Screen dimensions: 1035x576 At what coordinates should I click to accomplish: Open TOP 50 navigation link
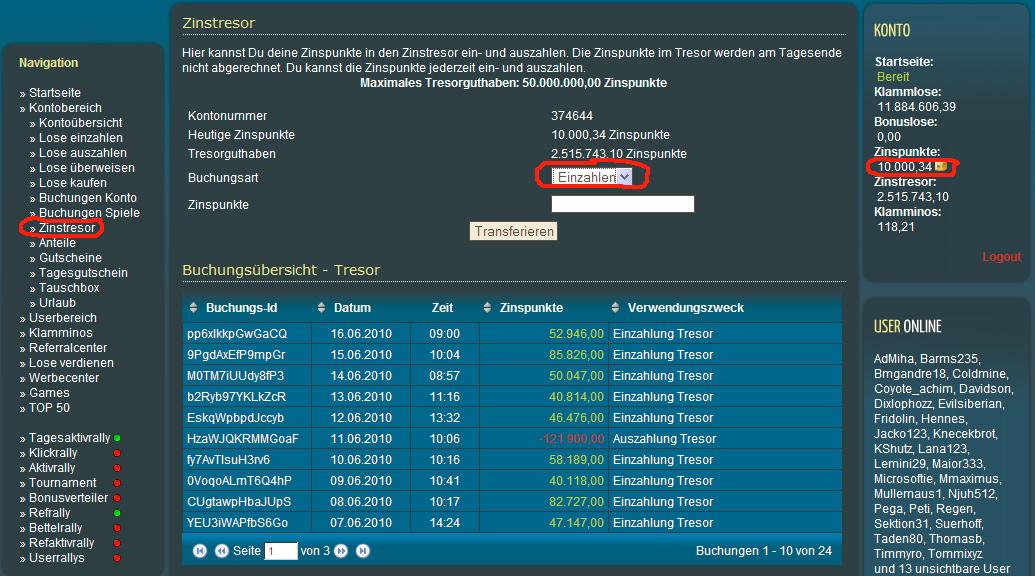tap(49, 408)
